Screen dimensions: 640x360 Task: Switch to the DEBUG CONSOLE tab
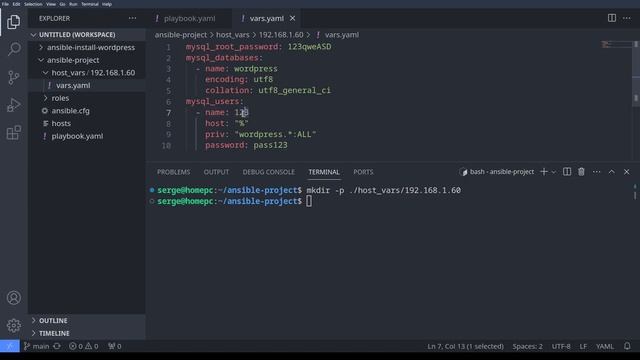point(269,172)
